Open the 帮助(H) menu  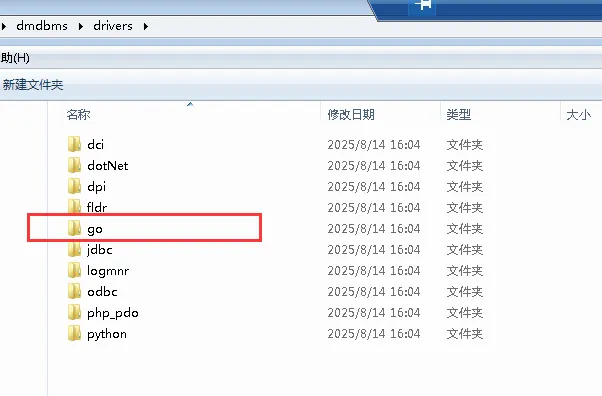coord(15,58)
